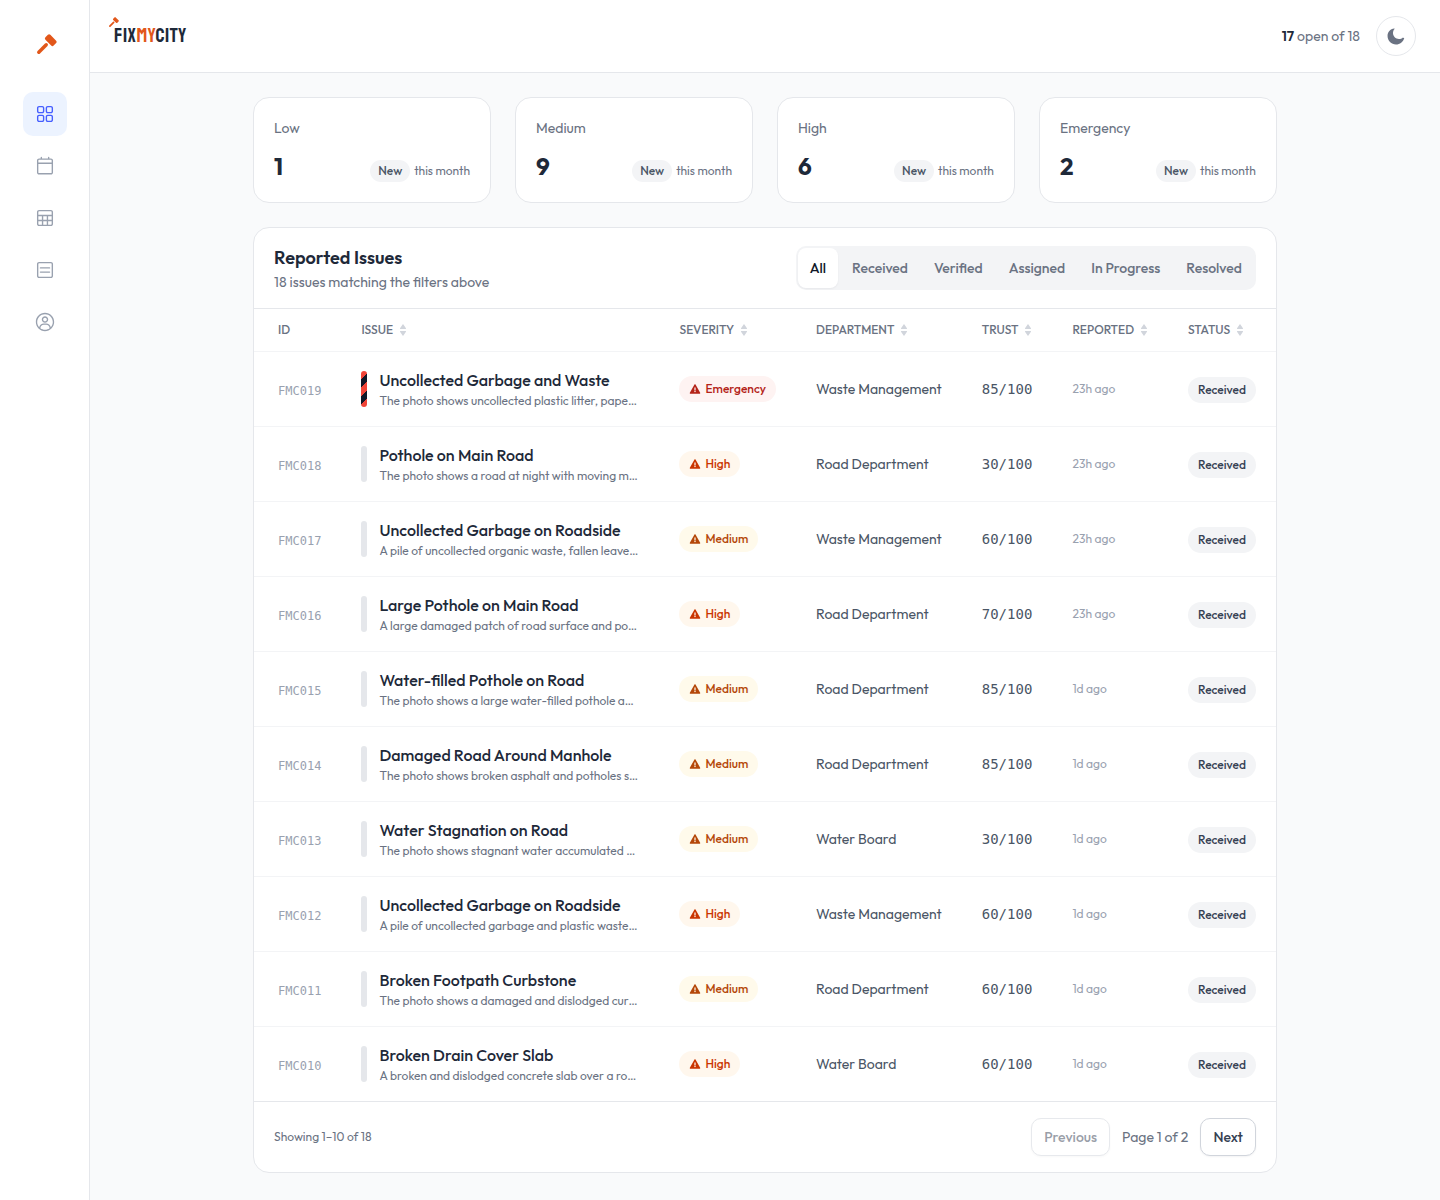This screenshot has width=1440, height=1200.
Task: Select the Resolved filter tab
Action: (x=1213, y=268)
